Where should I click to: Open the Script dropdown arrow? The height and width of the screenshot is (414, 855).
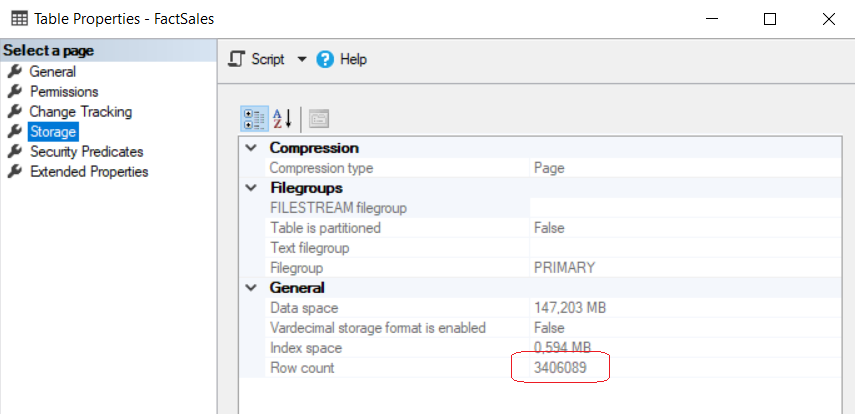pos(302,60)
